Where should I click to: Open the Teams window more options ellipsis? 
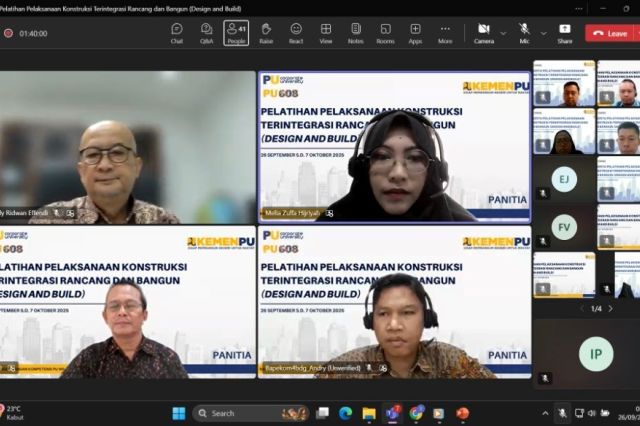coord(579,9)
